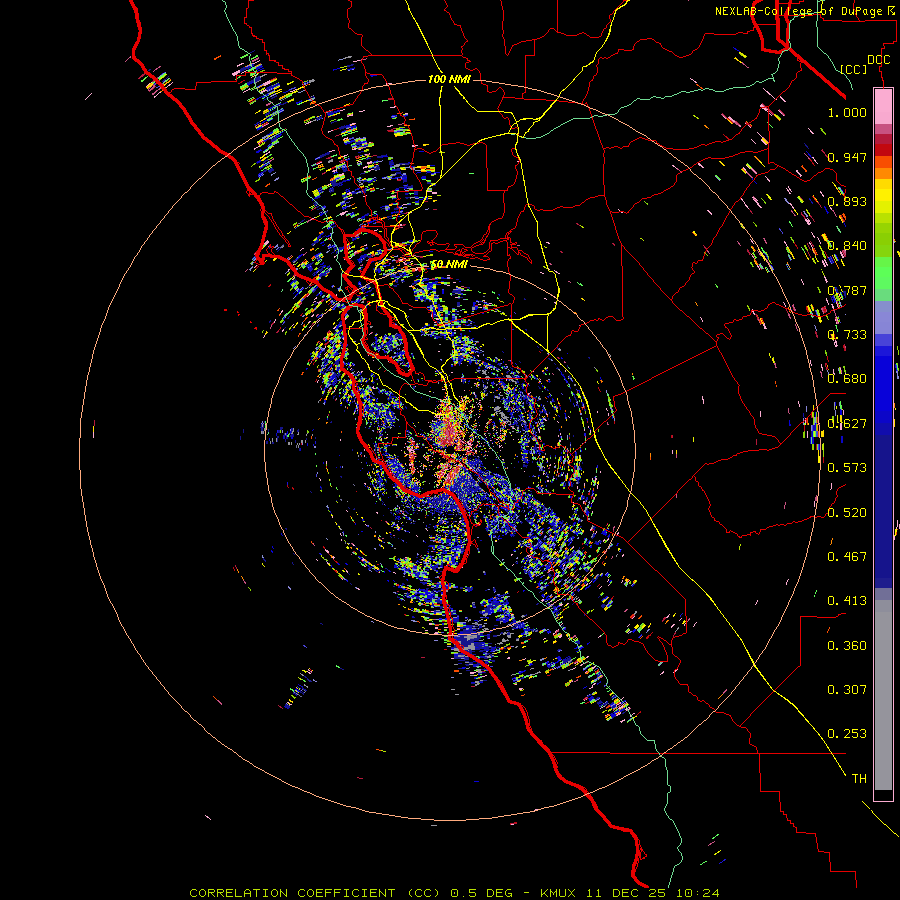This screenshot has width=900, height=900.
Task: Click the [CC] legend unit label
Action: click(x=854, y=69)
